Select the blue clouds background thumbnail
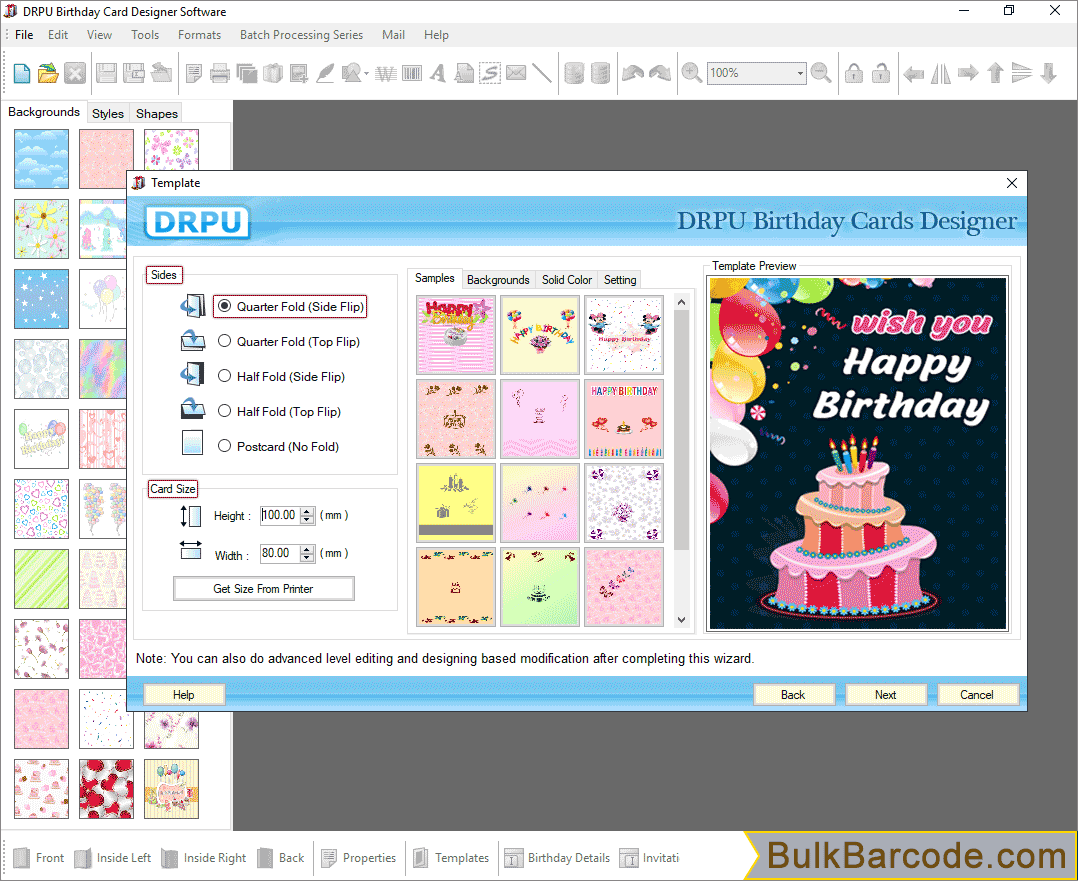1078x881 pixels. tap(41, 159)
